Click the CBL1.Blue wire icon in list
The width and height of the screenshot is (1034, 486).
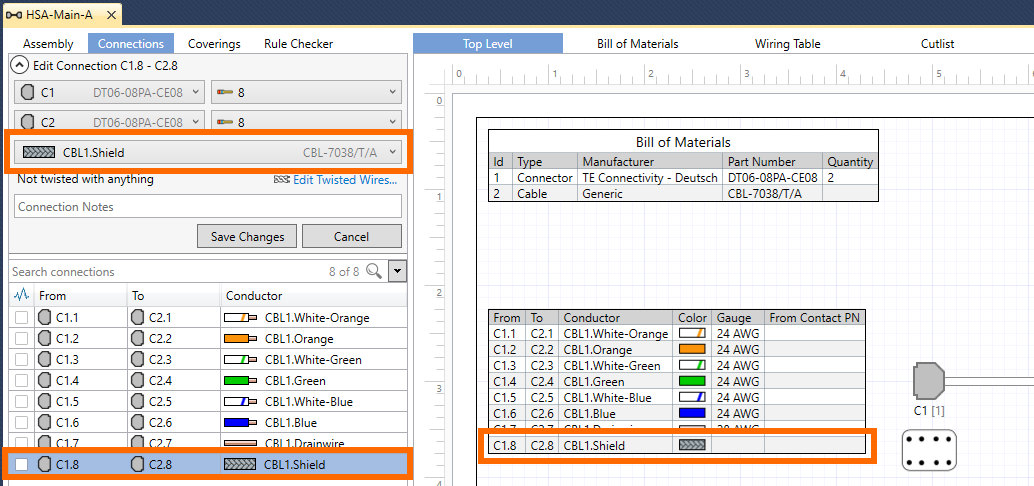pos(241,423)
